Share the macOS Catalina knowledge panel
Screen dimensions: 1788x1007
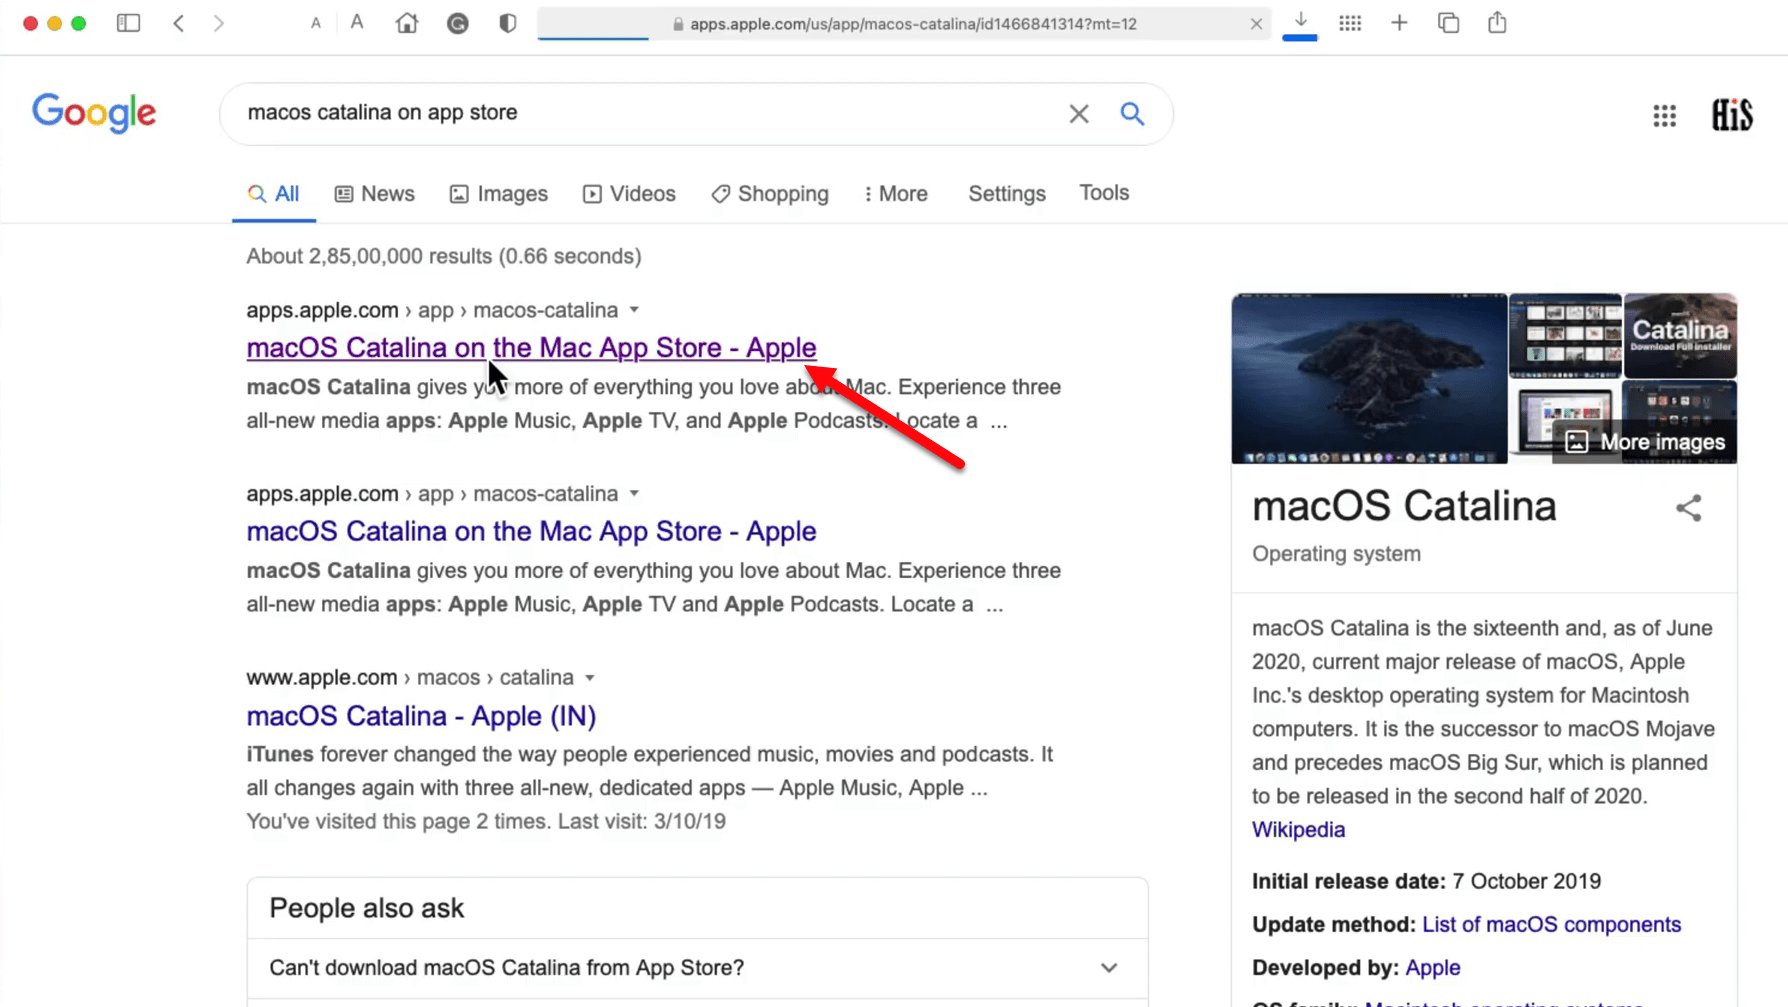pos(1688,508)
